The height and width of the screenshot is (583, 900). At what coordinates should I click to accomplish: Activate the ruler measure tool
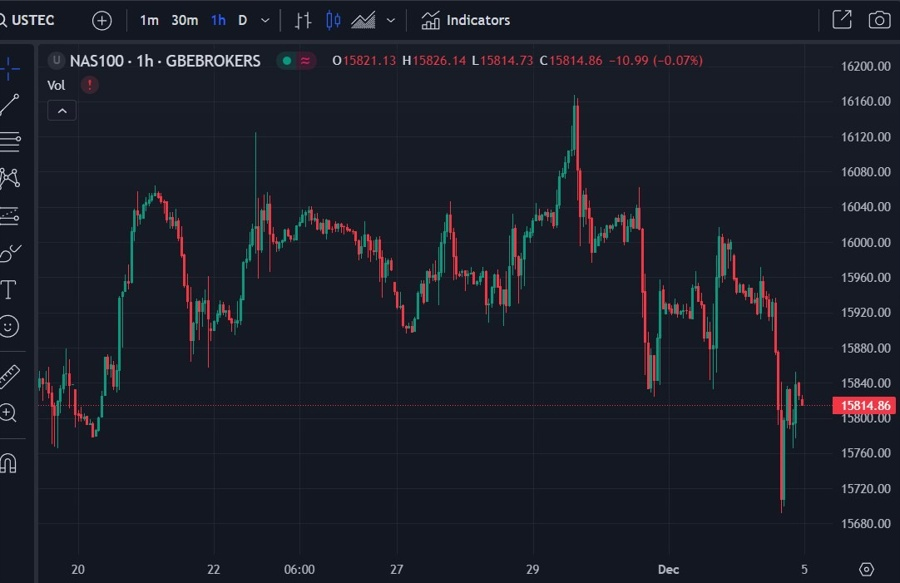tap(9, 376)
